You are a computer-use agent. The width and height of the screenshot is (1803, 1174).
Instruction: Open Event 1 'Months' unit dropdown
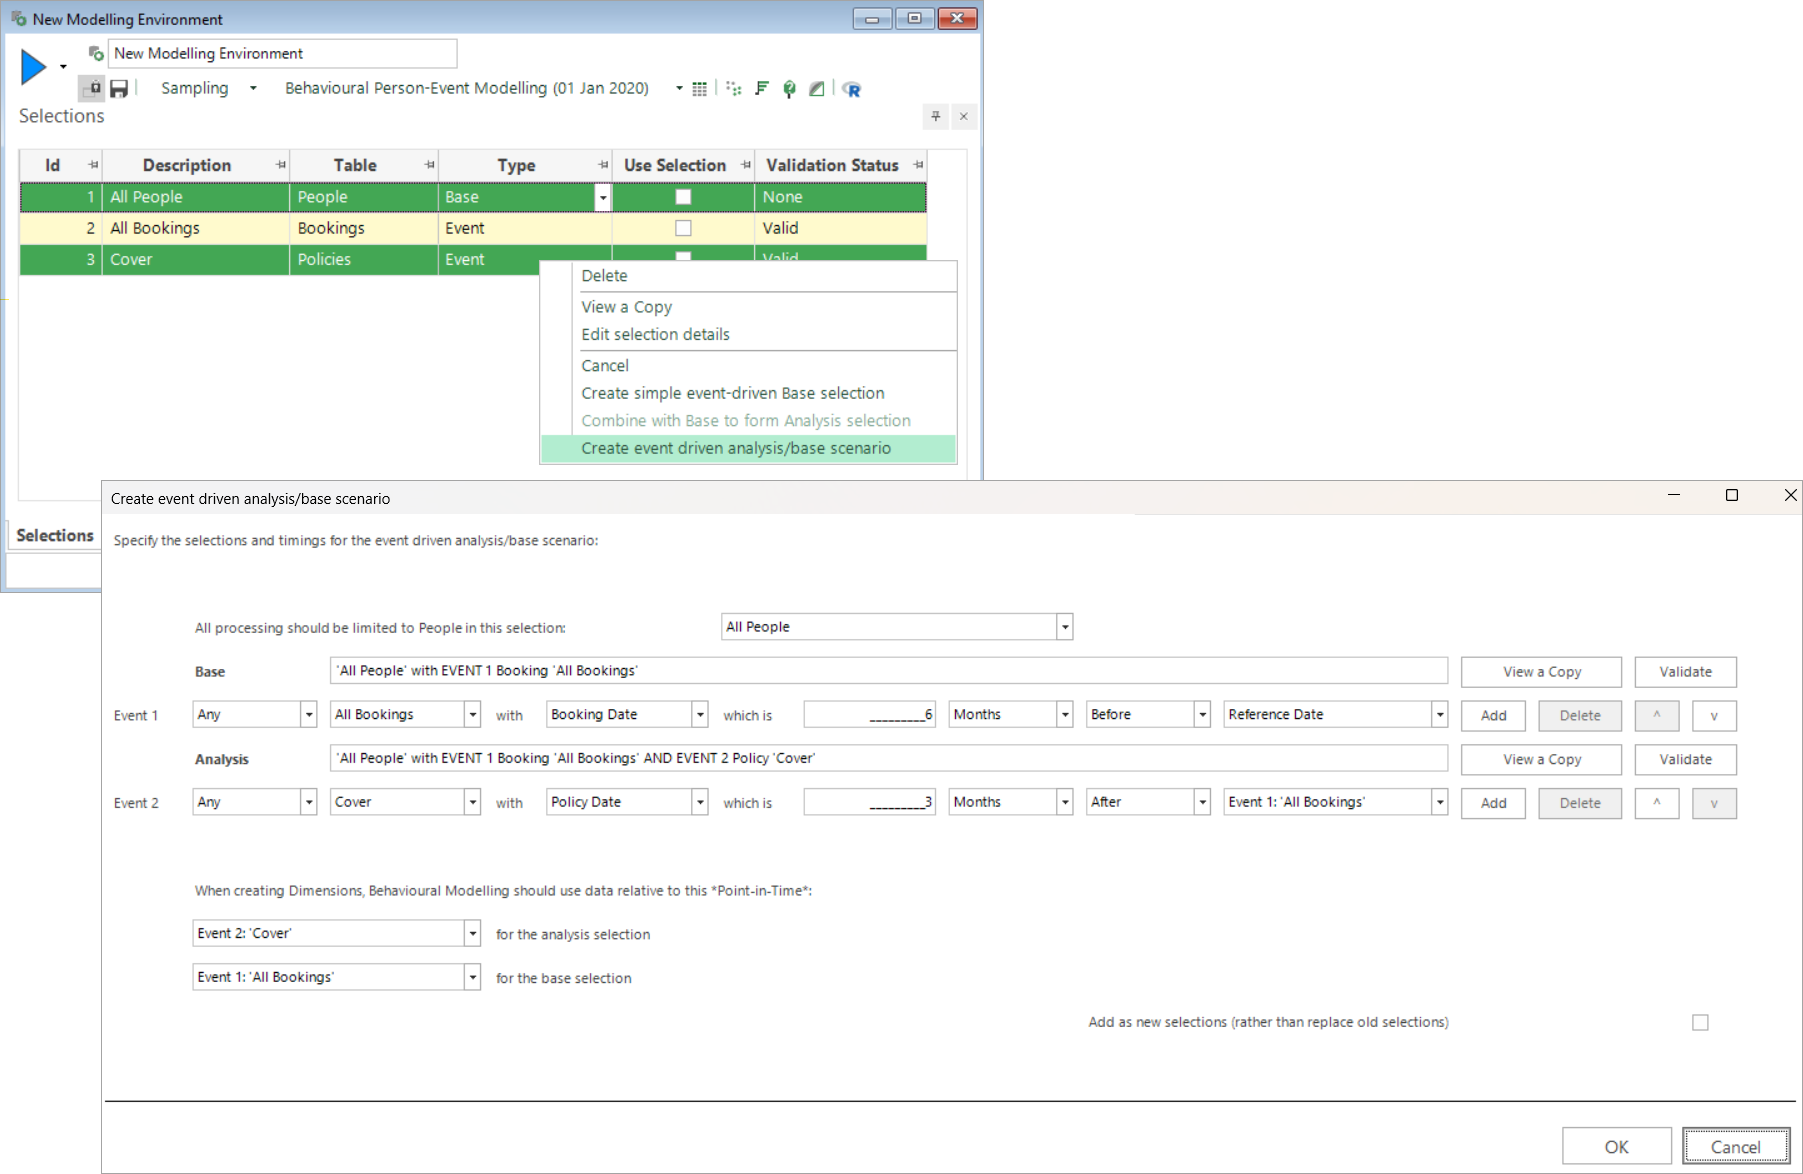(x=1065, y=715)
